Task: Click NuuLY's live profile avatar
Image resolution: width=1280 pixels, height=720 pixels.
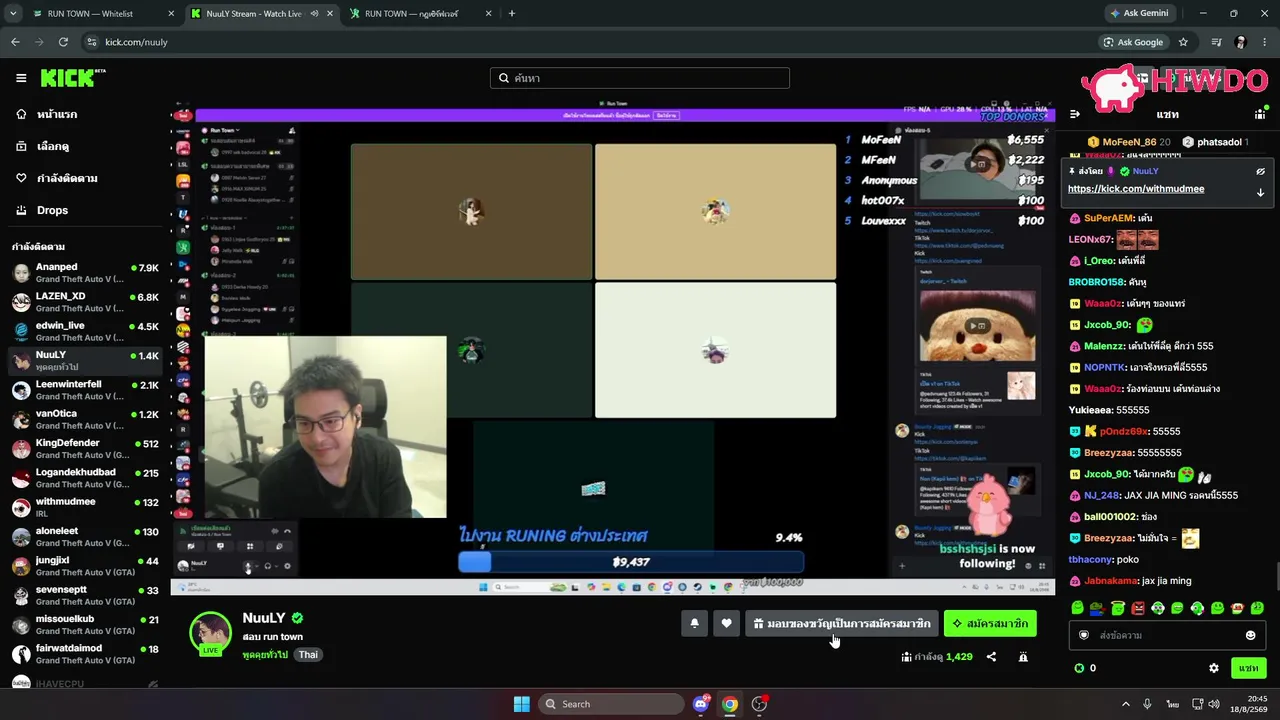Action: point(211,633)
